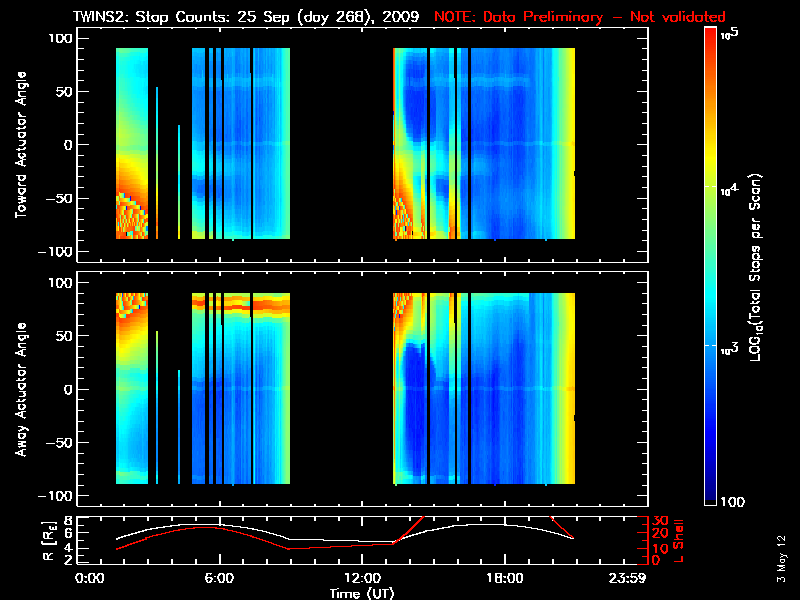Click the '30' L Shell tick label

(x=660, y=521)
